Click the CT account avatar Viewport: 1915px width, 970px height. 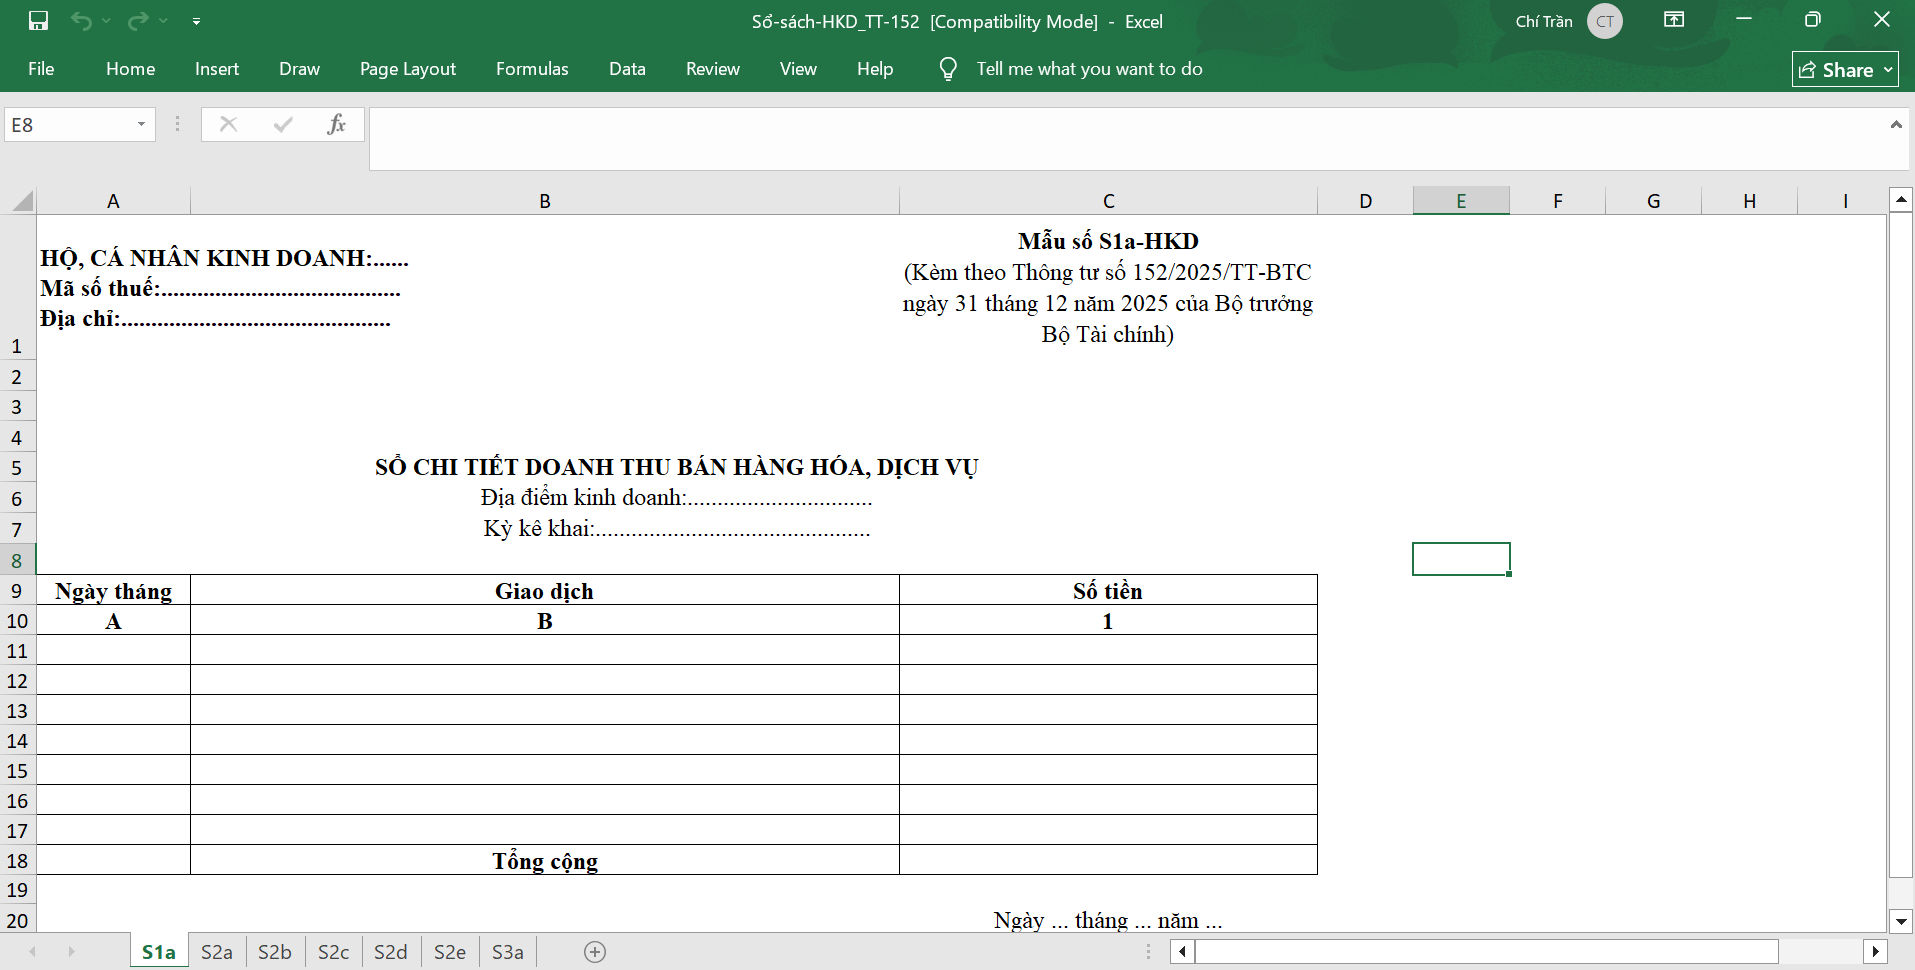click(1604, 21)
